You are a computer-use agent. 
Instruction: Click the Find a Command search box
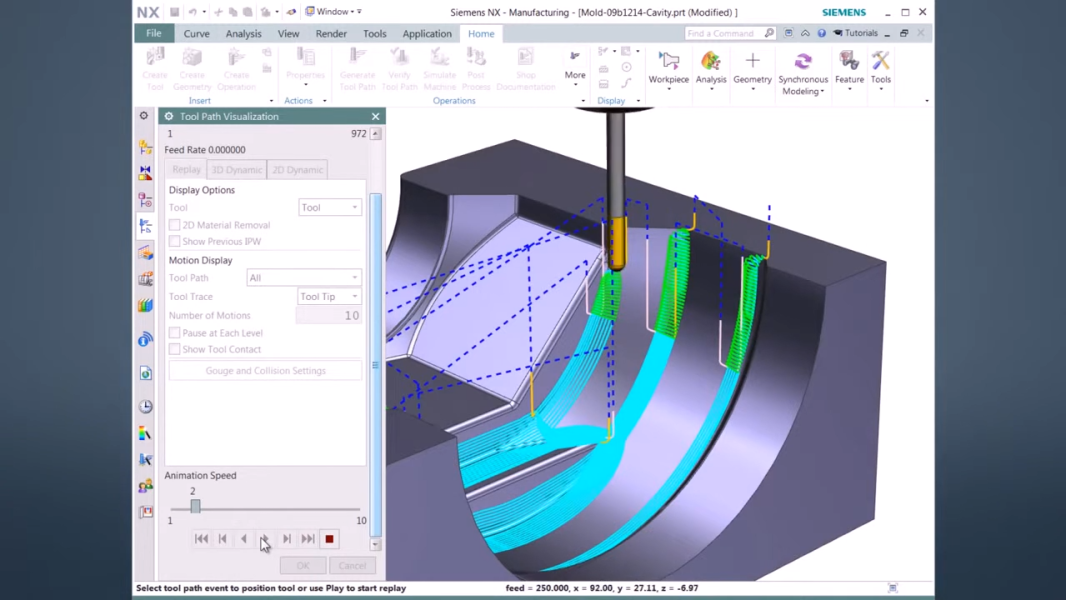point(729,33)
